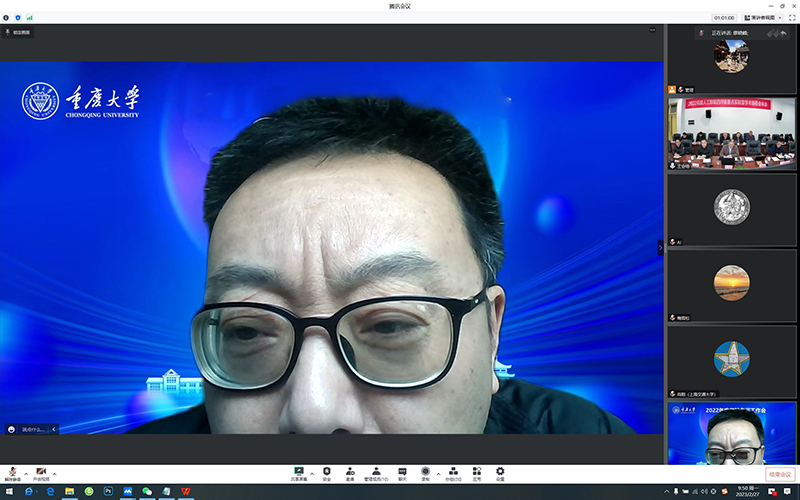This screenshot has width=800, height=500.
Task: Click the Share Screen icon
Action: 298,472
